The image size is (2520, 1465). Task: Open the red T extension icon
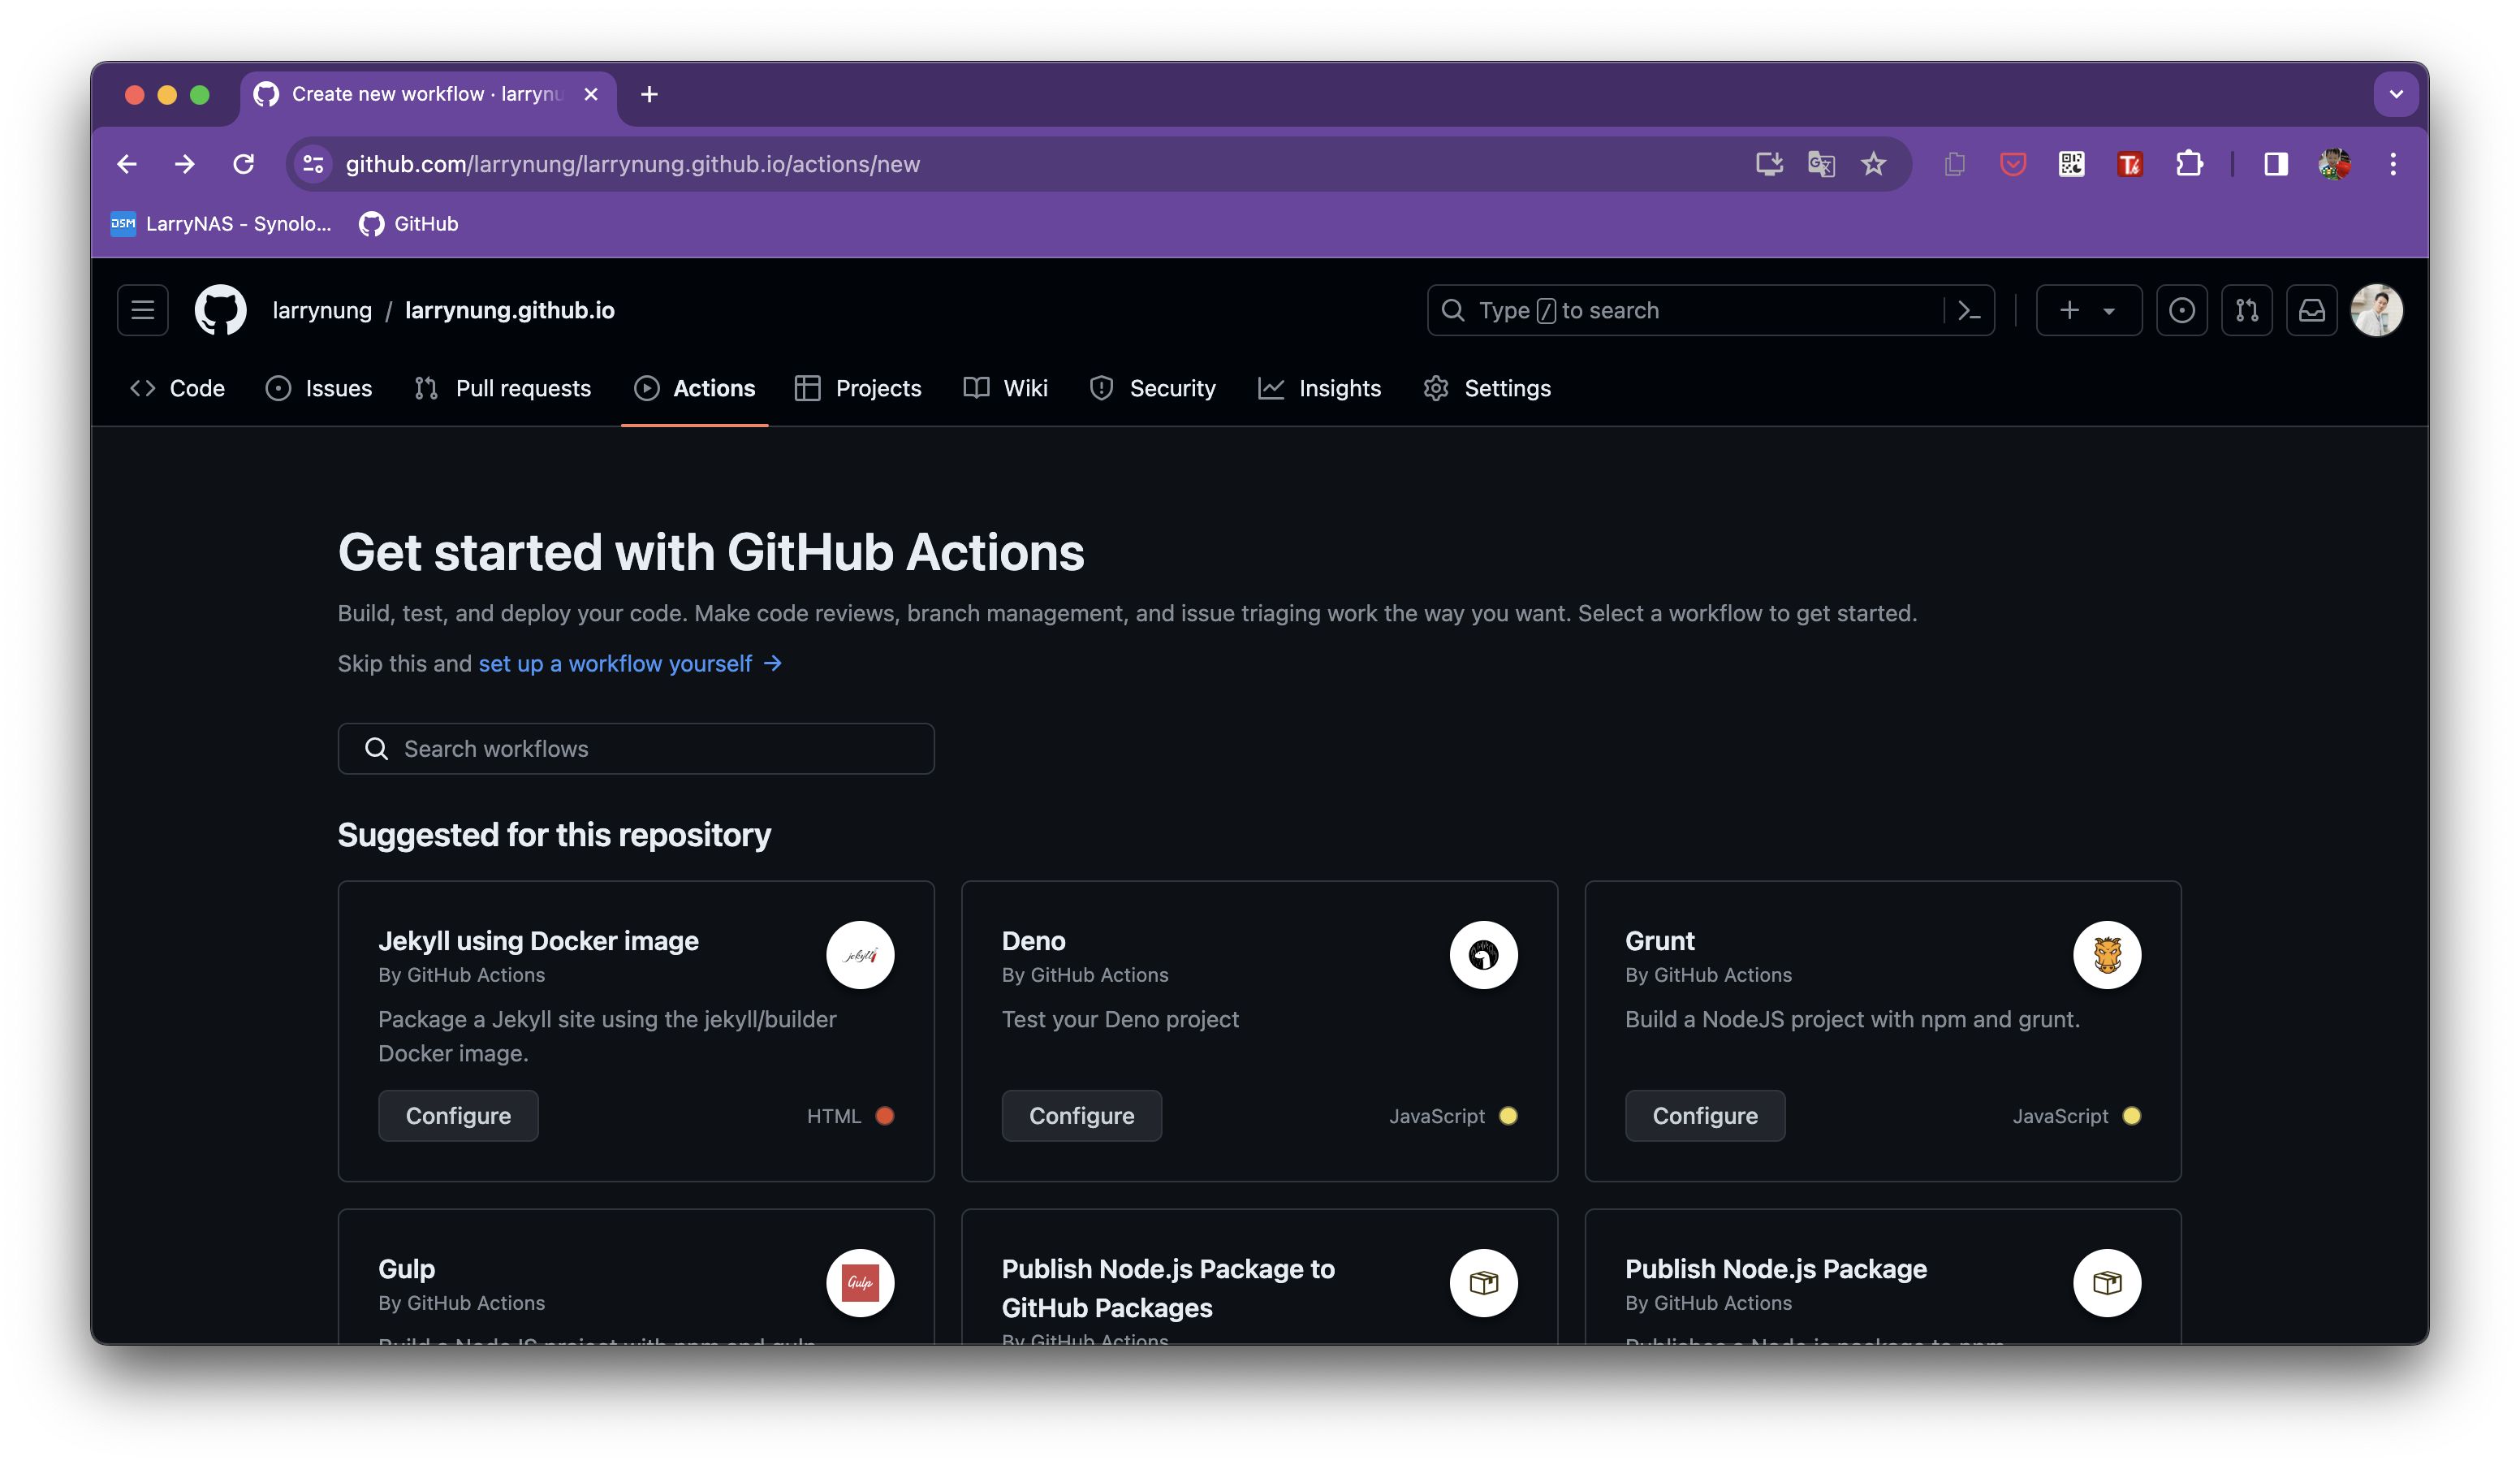[2130, 164]
